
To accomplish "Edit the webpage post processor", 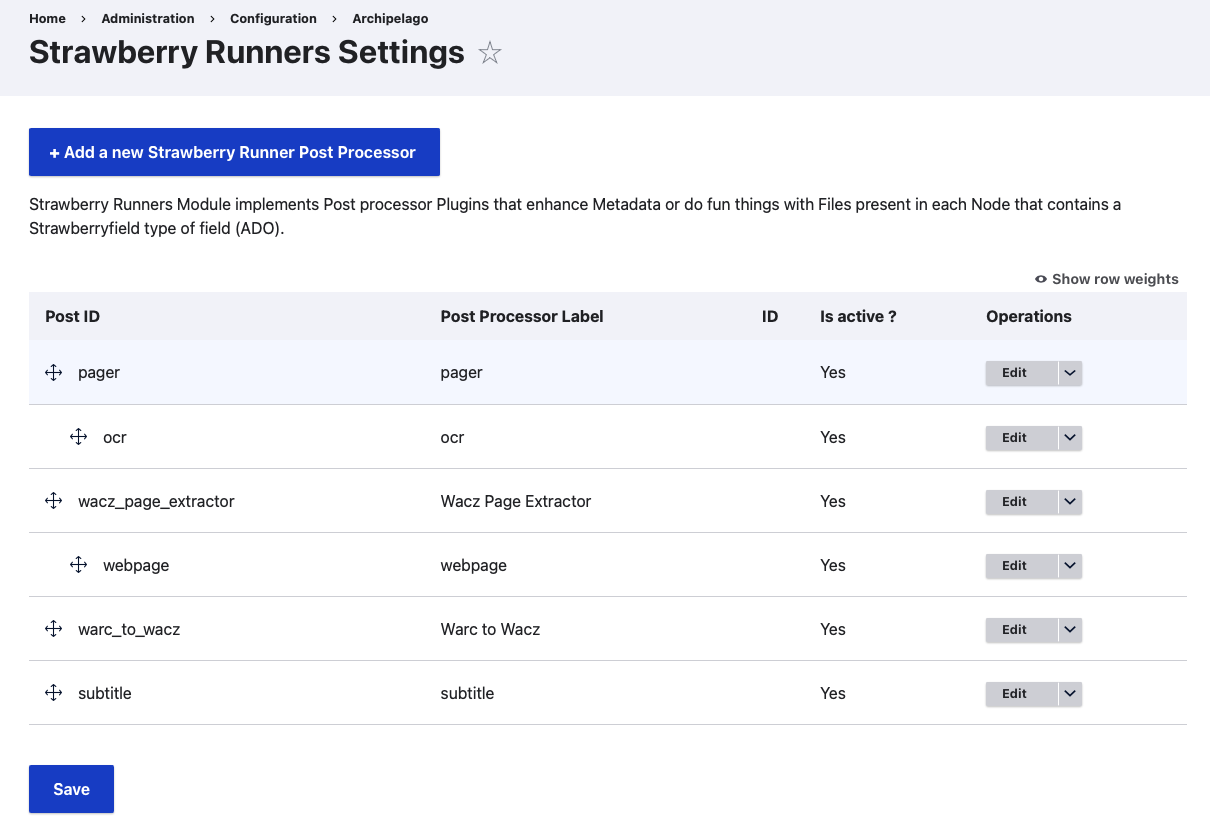I will pos(1021,566).
